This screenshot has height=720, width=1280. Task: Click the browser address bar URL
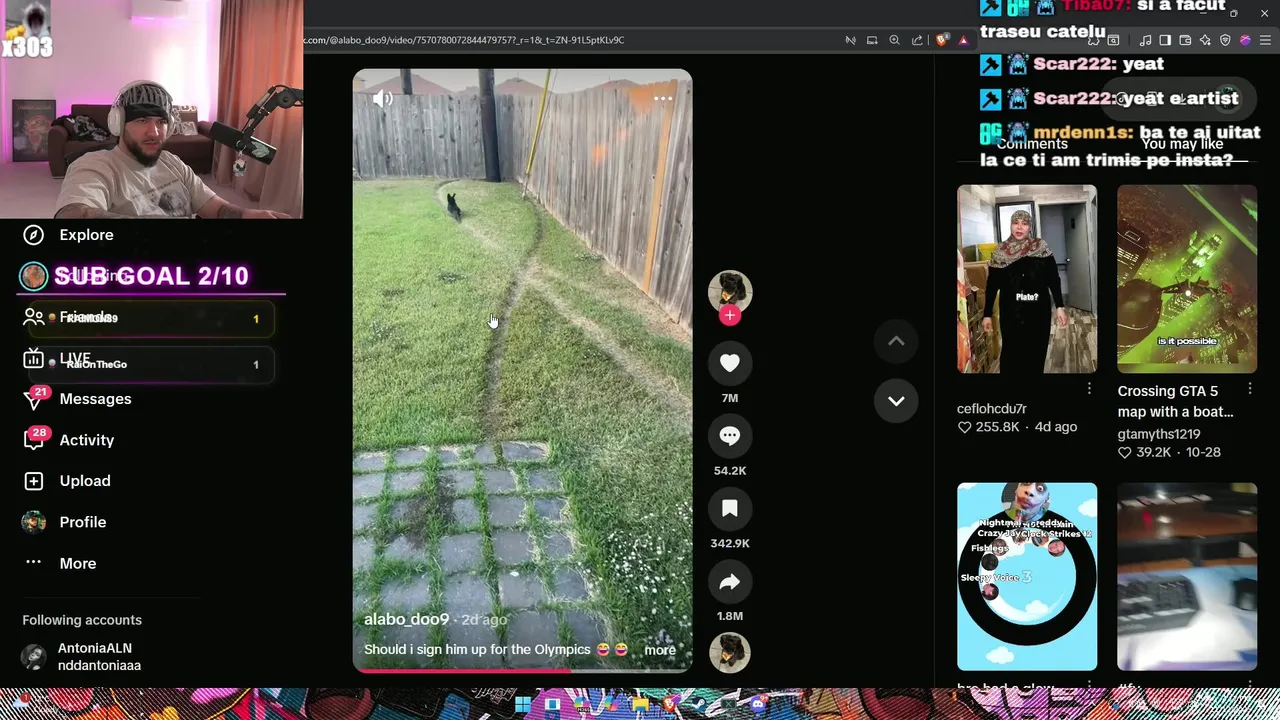(x=465, y=40)
